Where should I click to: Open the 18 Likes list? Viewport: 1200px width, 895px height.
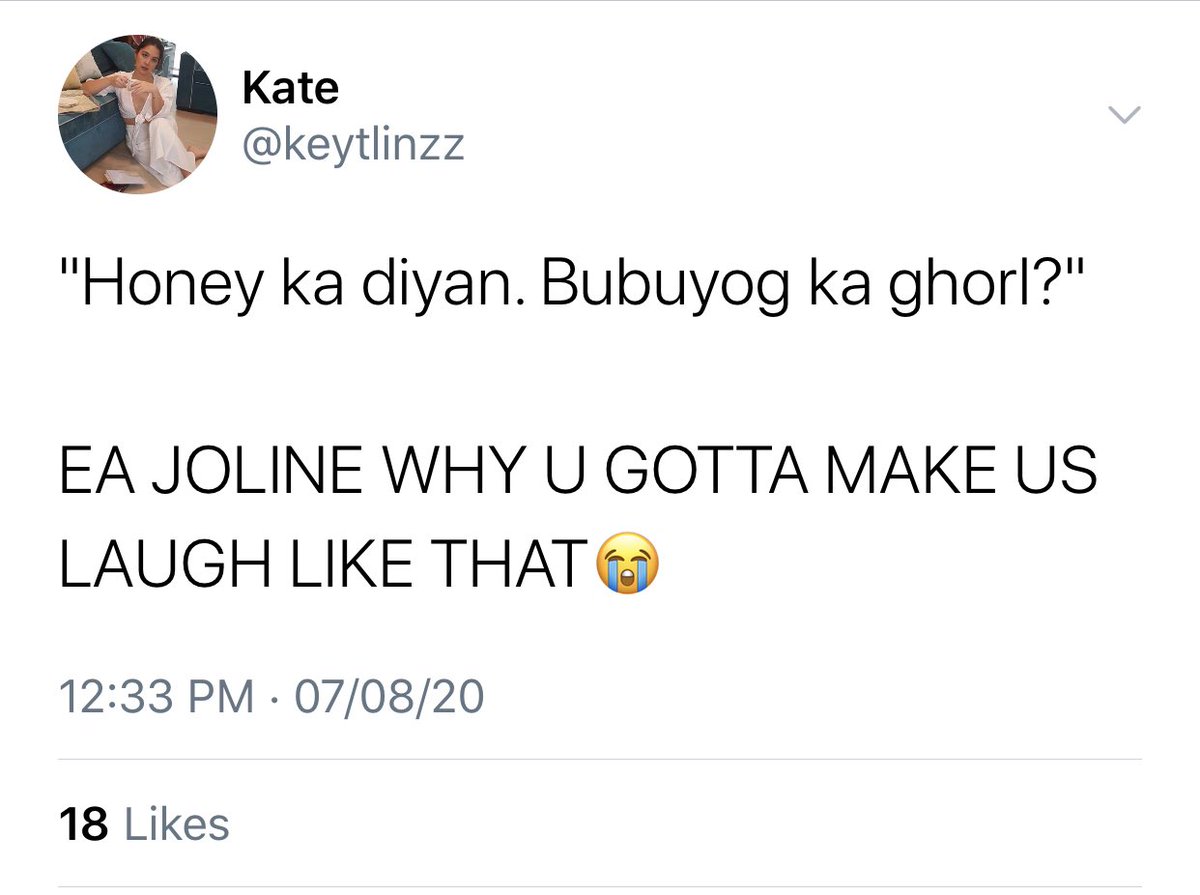click(144, 825)
